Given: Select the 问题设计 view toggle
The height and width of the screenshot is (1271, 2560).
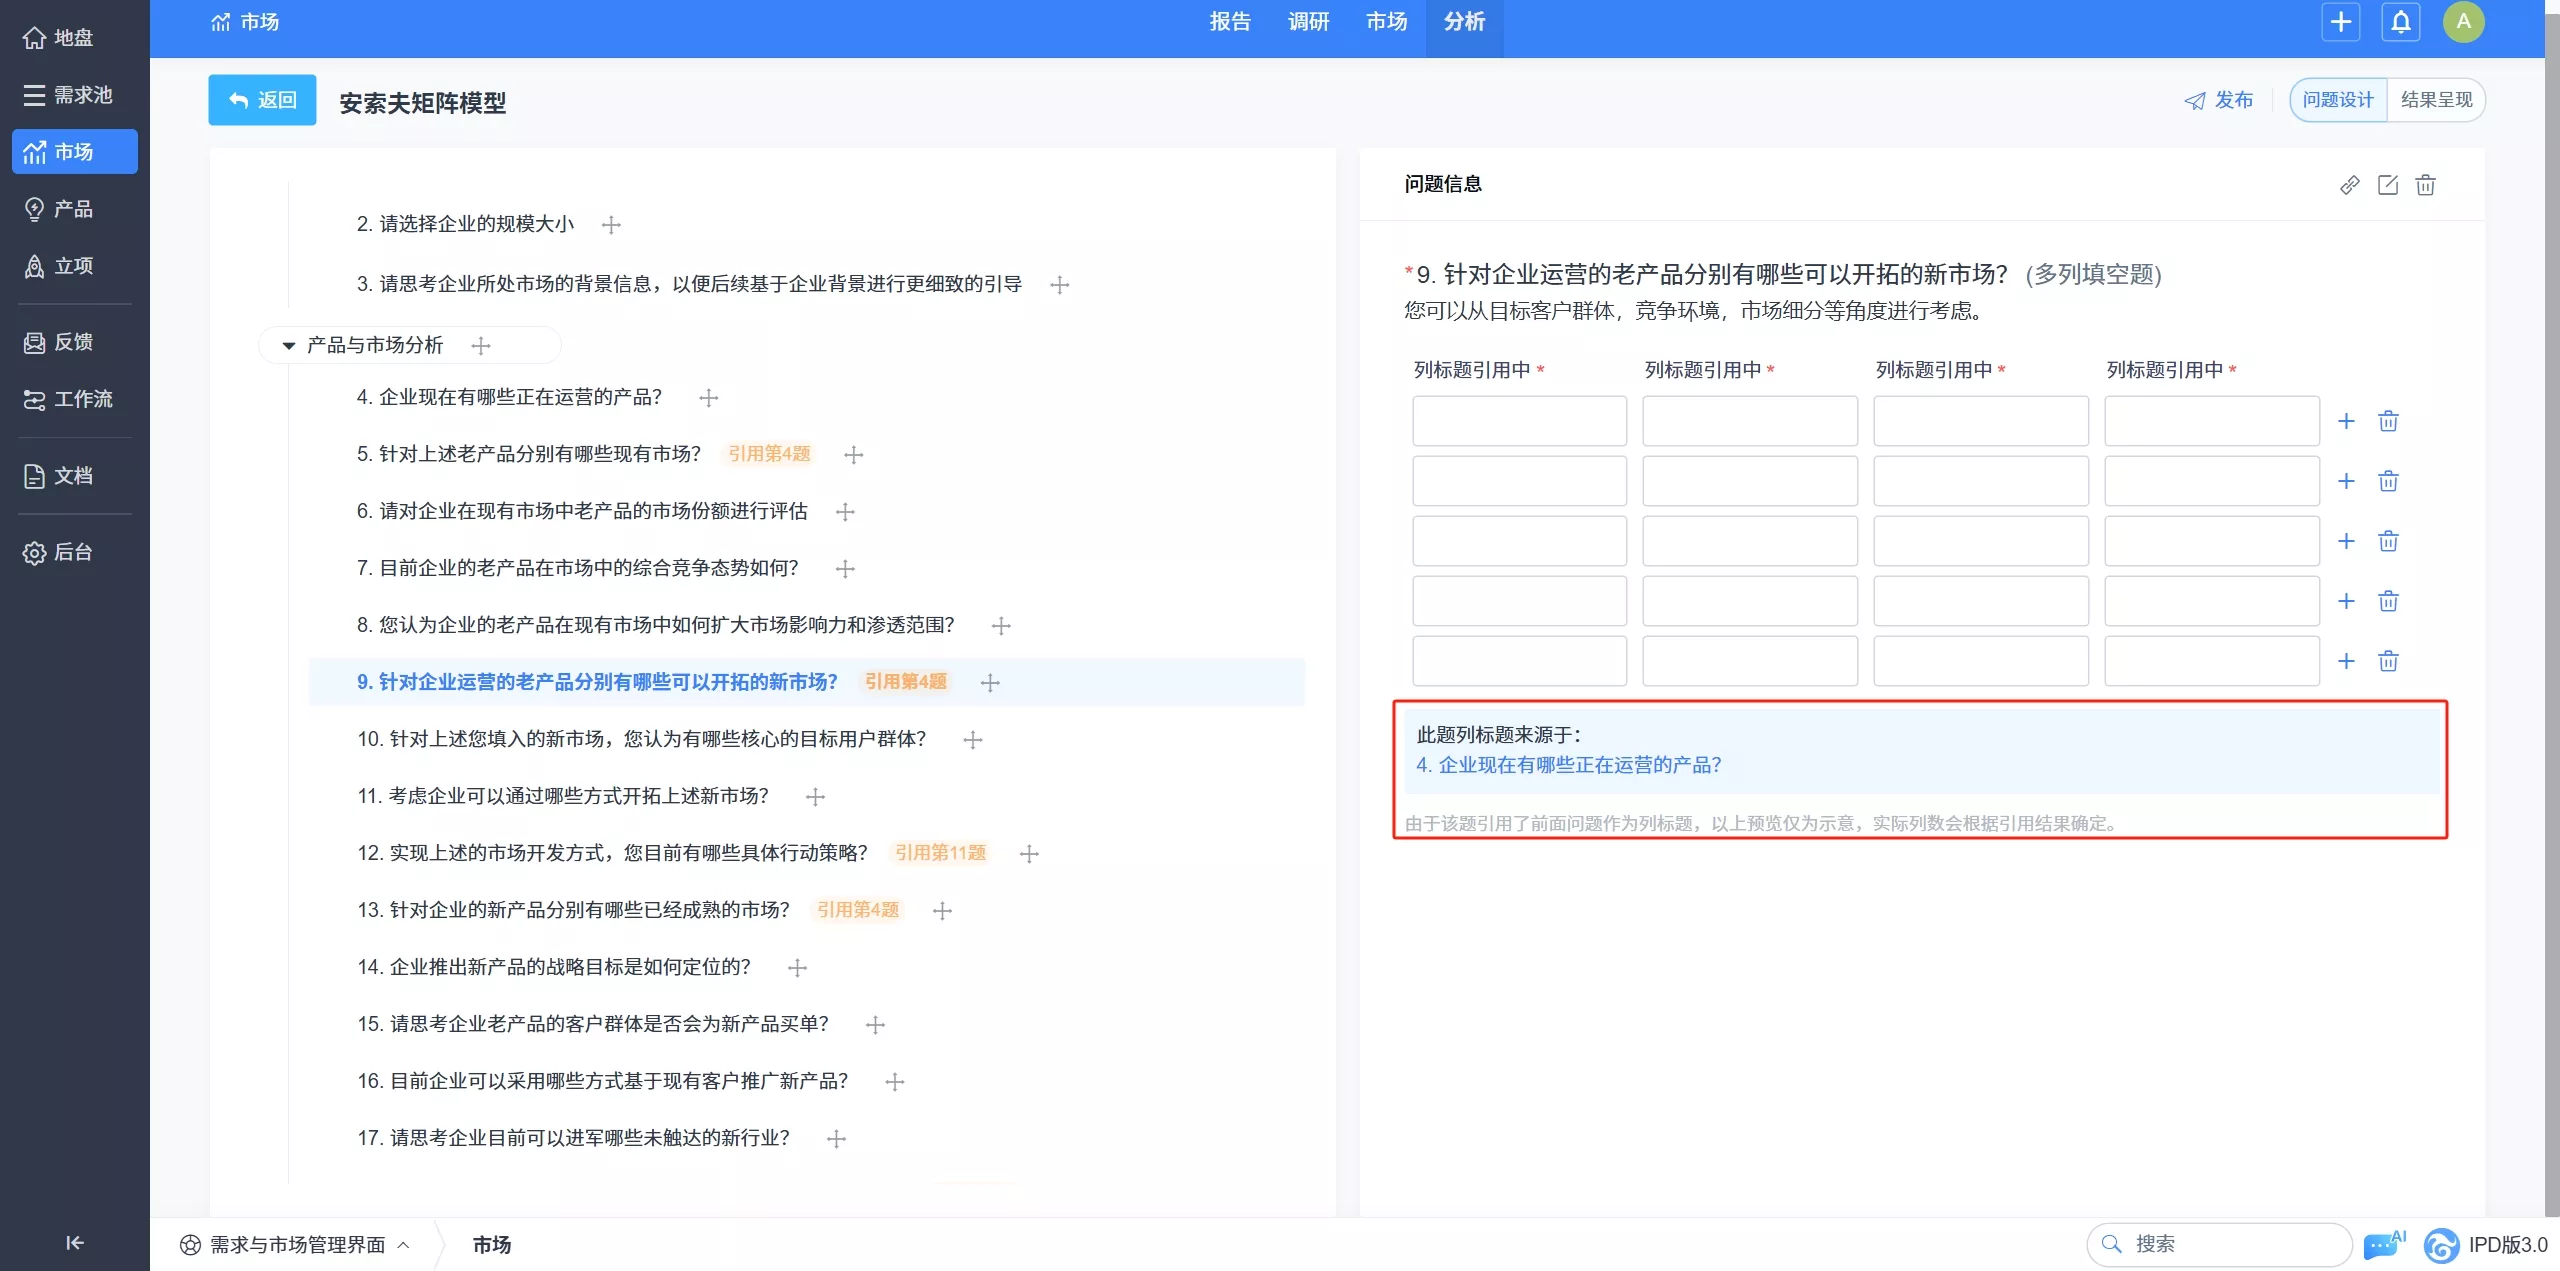Looking at the screenshot, I should [2338, 100].
